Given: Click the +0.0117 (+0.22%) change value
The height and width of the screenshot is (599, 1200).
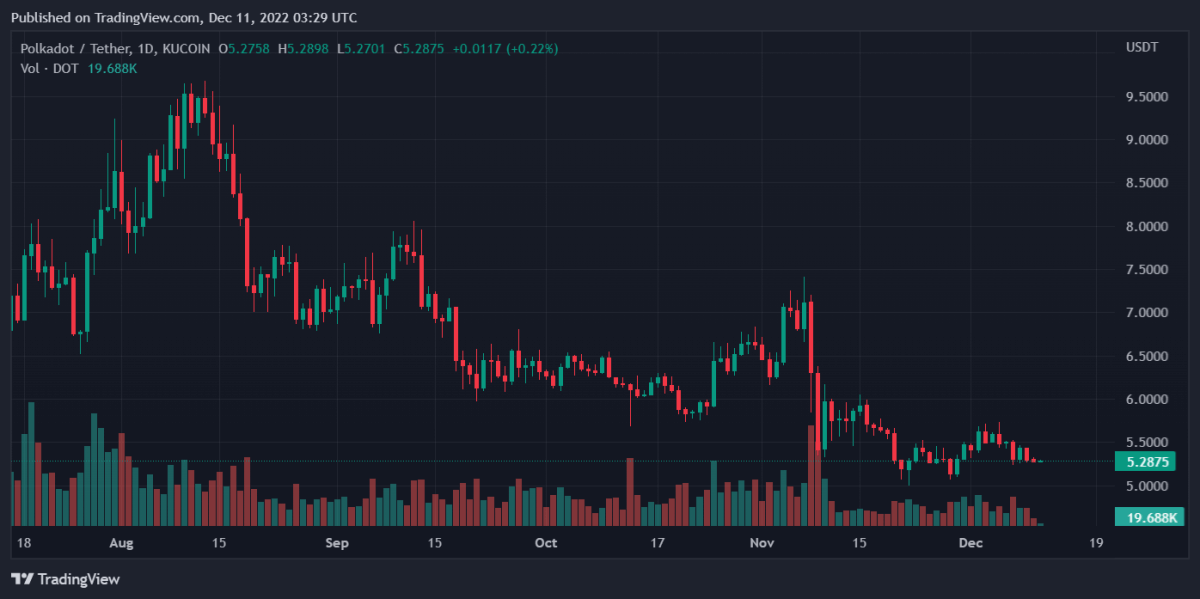Looking at the screenshot, I should coord(505,48).
